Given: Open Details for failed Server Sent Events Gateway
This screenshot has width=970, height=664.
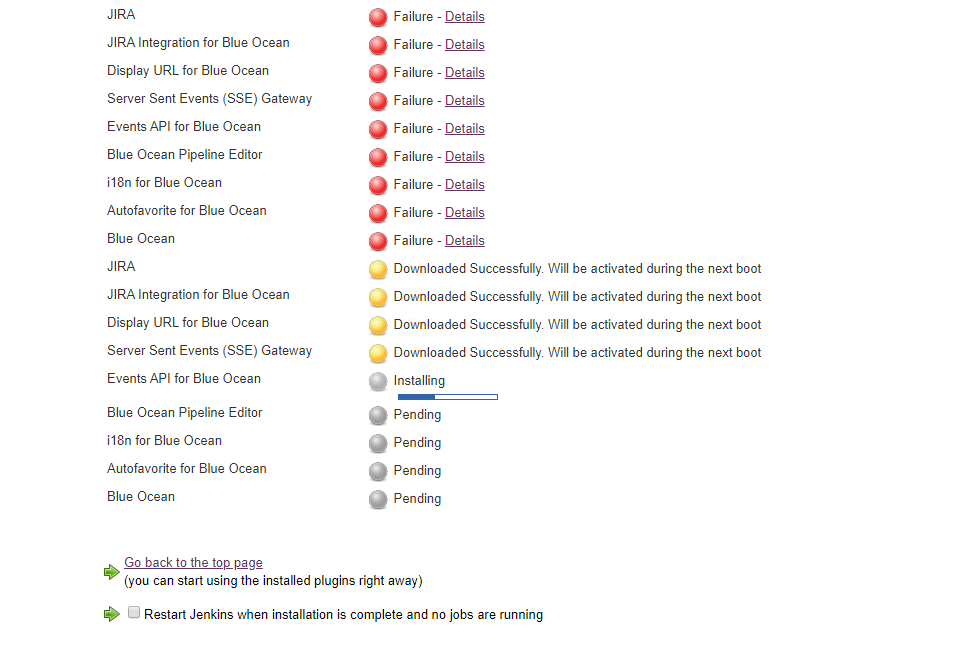Looking at the screenshot, I should (464, 101).
